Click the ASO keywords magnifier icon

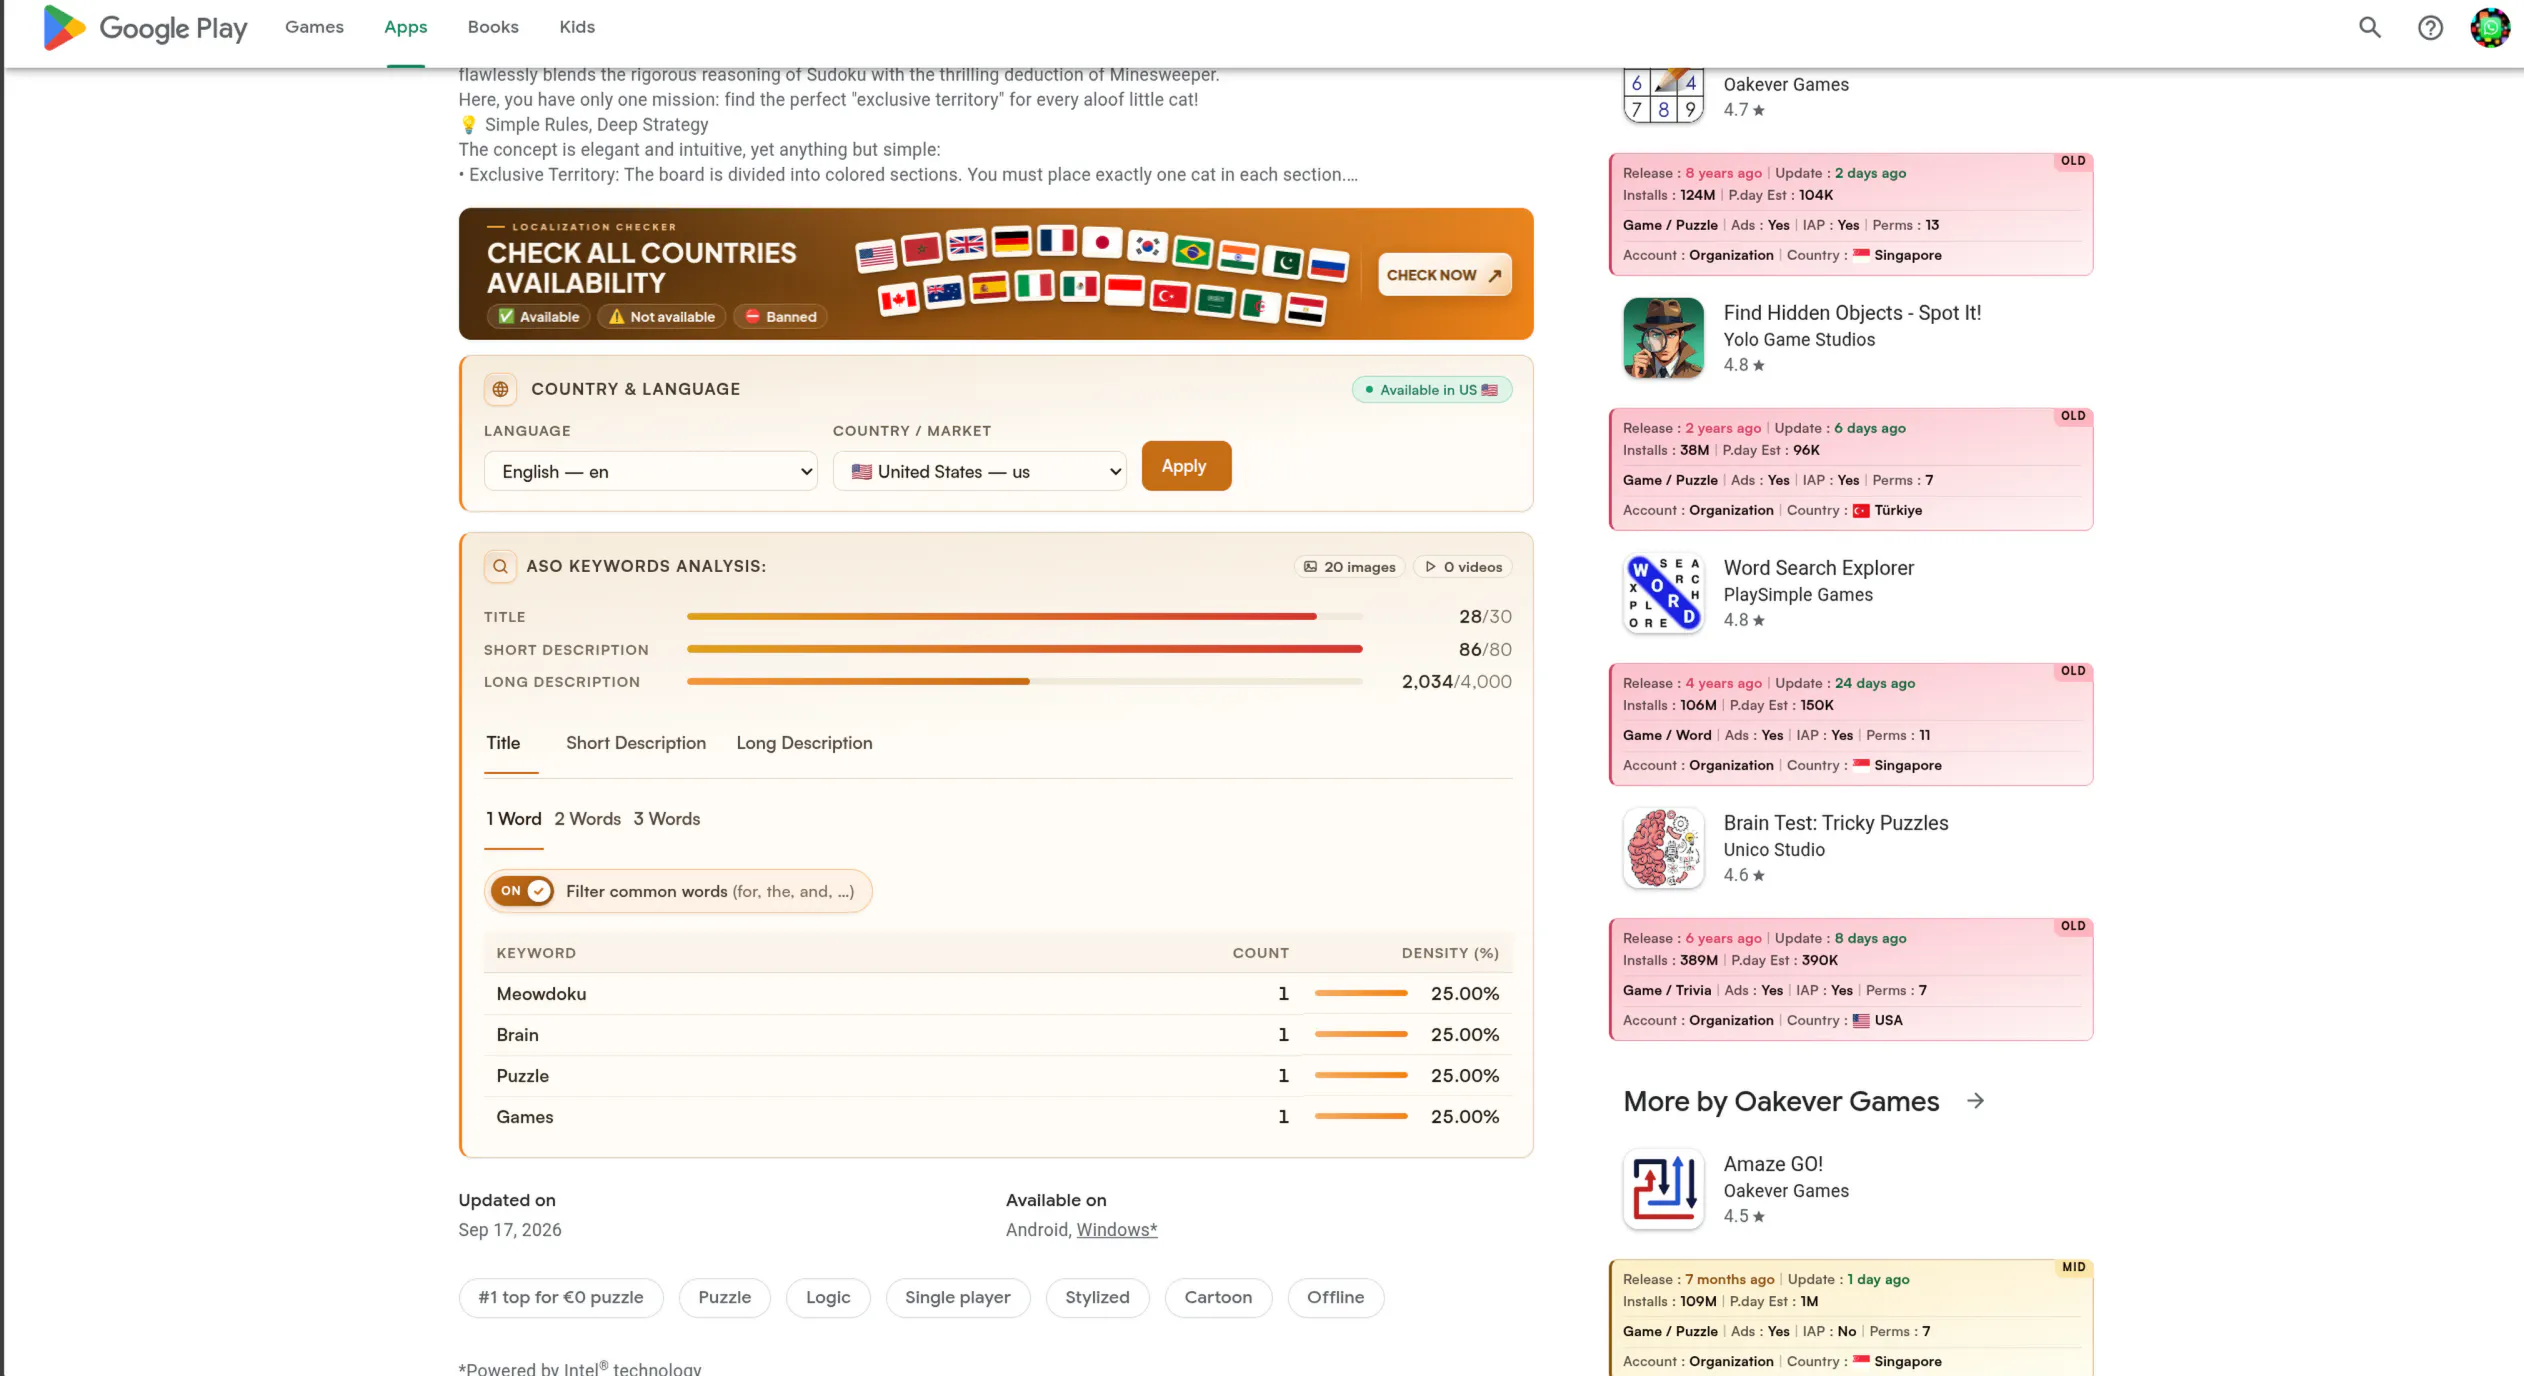pyautogui.click(x=500, y=566)
